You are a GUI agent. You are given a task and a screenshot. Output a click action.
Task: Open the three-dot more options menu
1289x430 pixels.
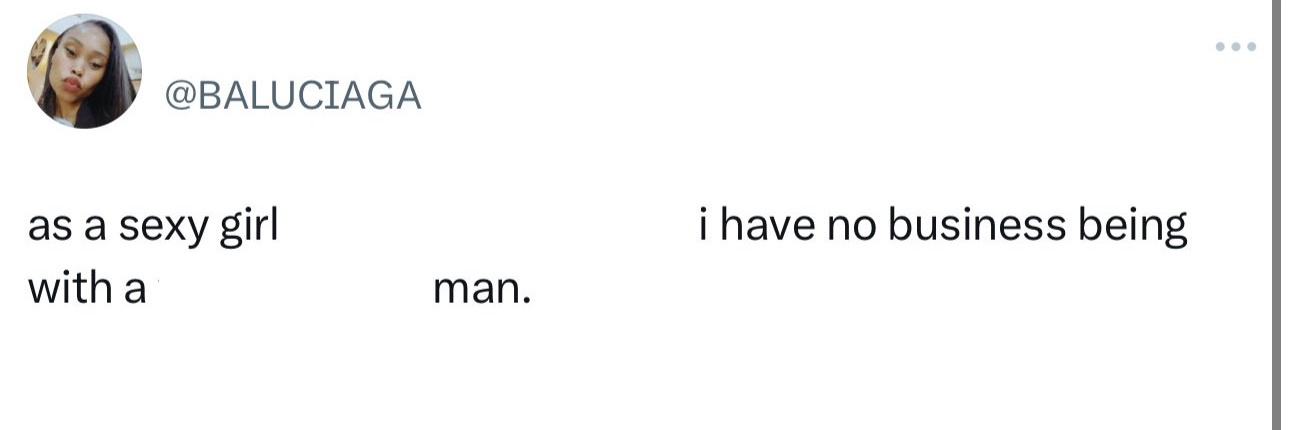[1236, 47]
